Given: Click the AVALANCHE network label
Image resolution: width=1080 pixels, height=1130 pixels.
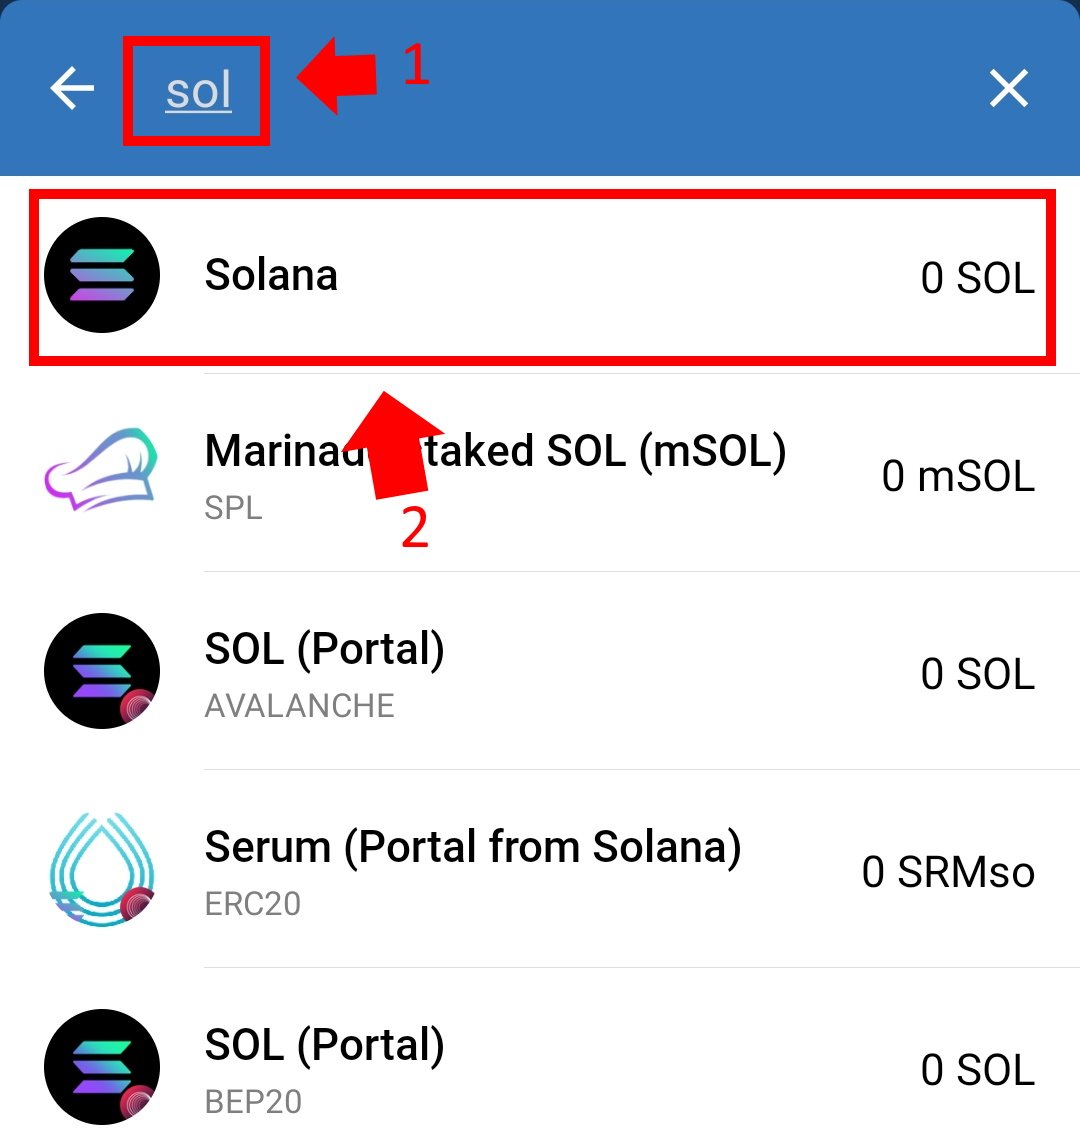Looking at the screenshot, I should tap(300, 706).
